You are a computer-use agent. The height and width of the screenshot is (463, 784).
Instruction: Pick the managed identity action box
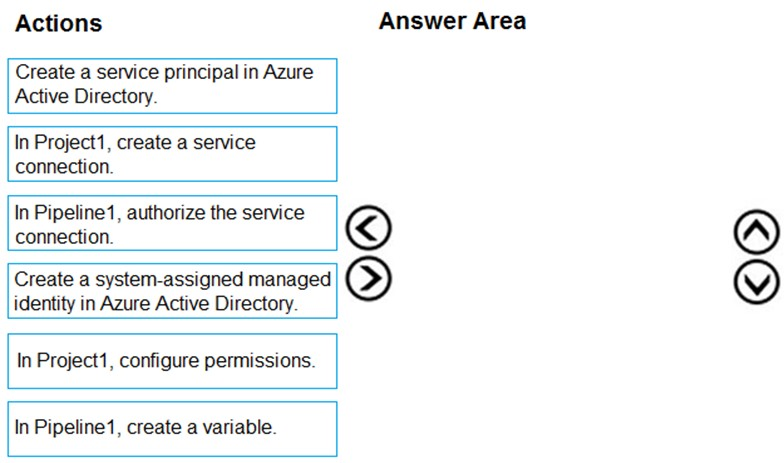pyautogui.click(x=172, y=291)
